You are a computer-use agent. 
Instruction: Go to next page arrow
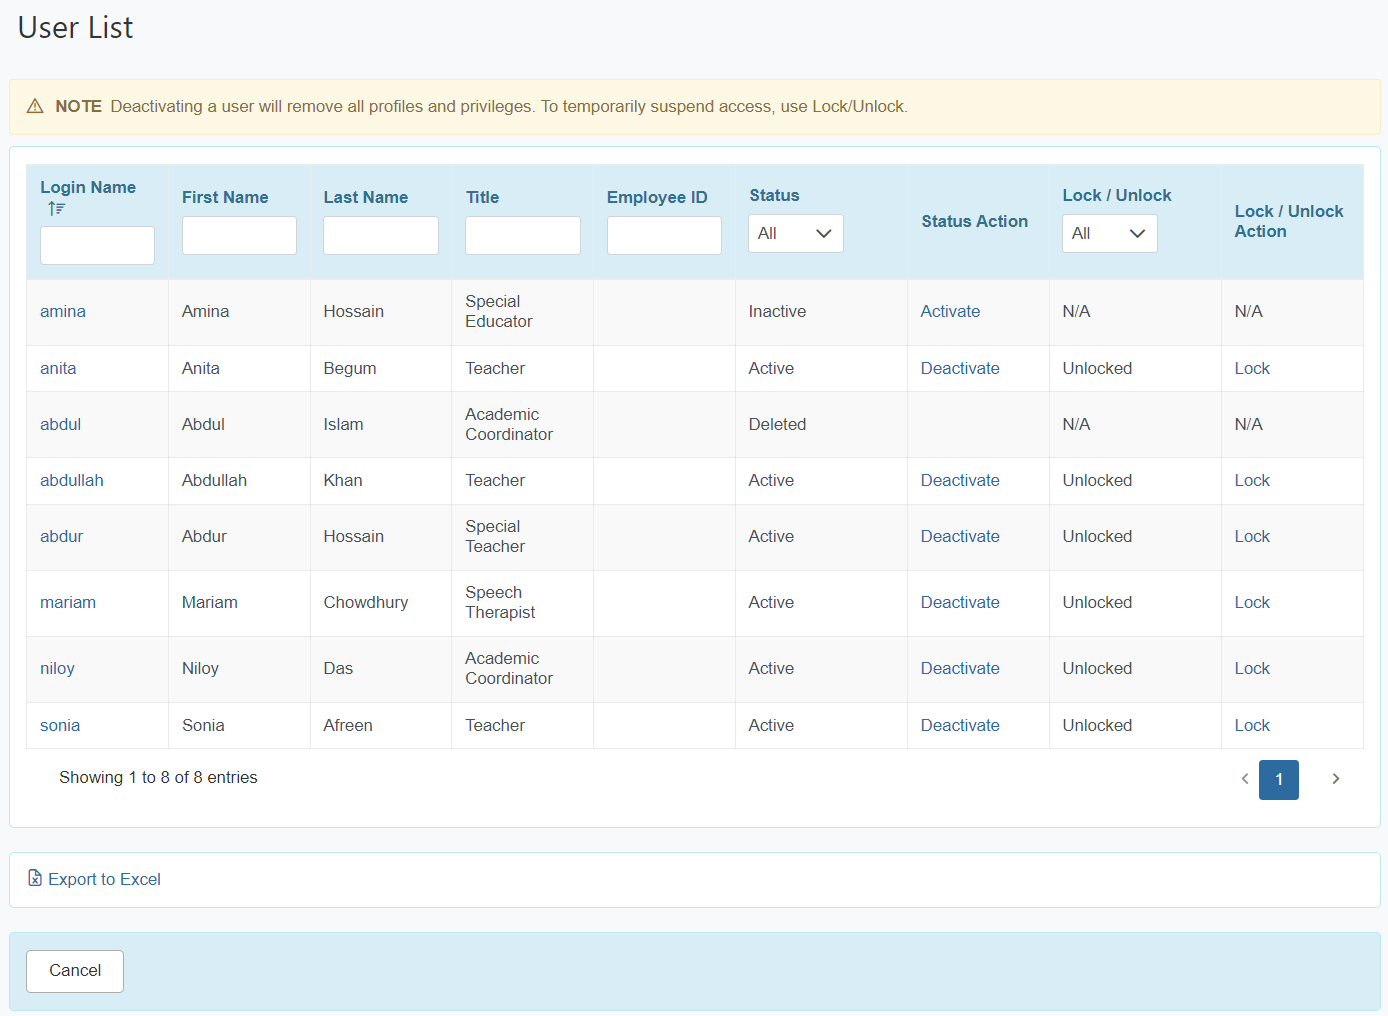pos(1335,779)
